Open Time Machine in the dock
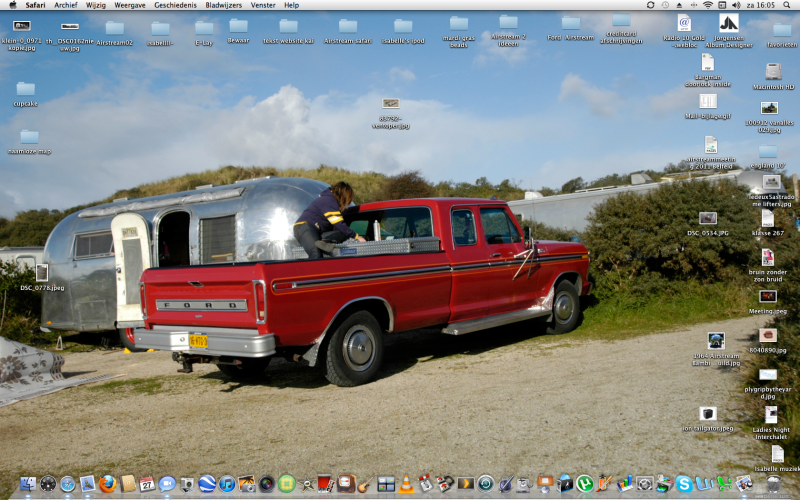 (485, 484)
